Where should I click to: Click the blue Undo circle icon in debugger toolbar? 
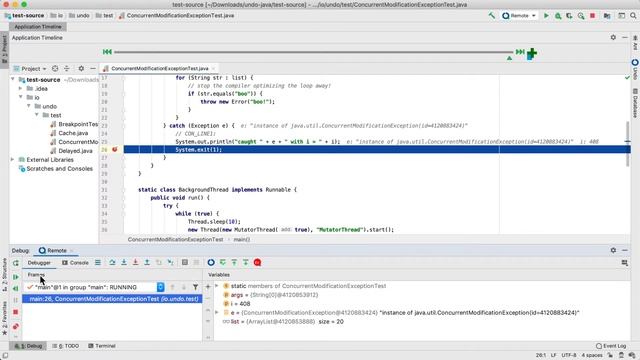211,262
